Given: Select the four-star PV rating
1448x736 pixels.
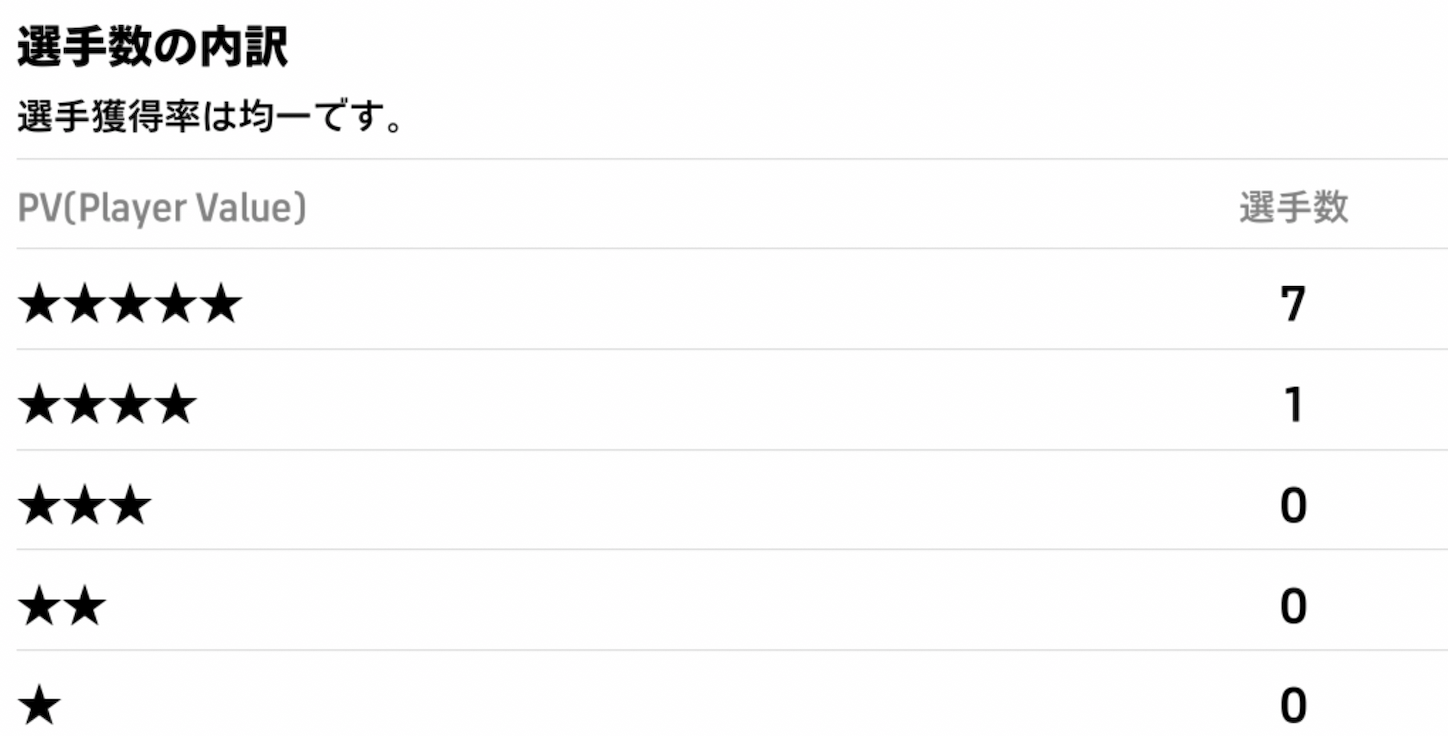Looking at the screenshot, I should coord(107,406).
